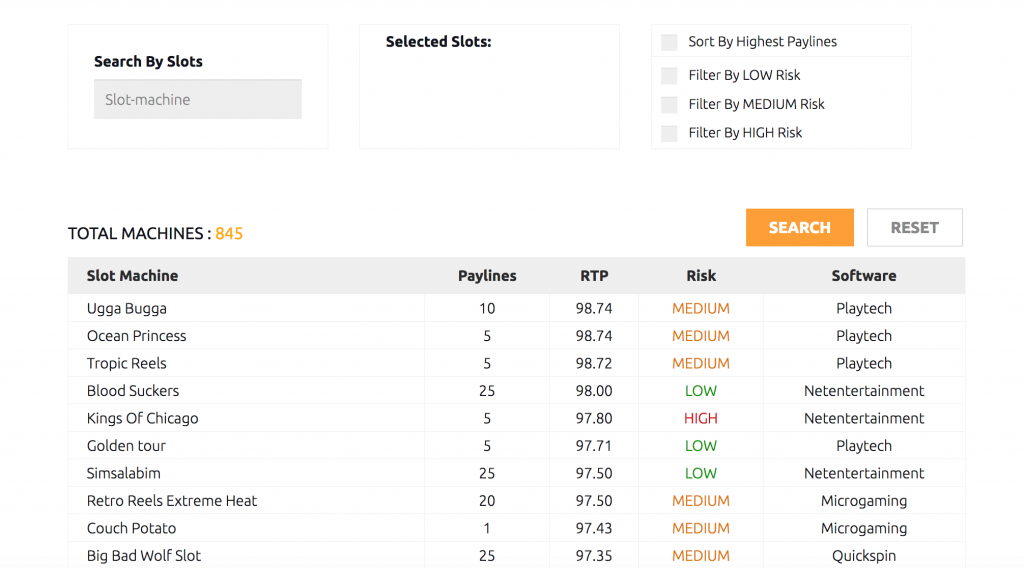This screenshot has height=568, width=1024.
Task: Toggle Filter By MEDIUM Risk checkbox
Action: coord(669,104)
